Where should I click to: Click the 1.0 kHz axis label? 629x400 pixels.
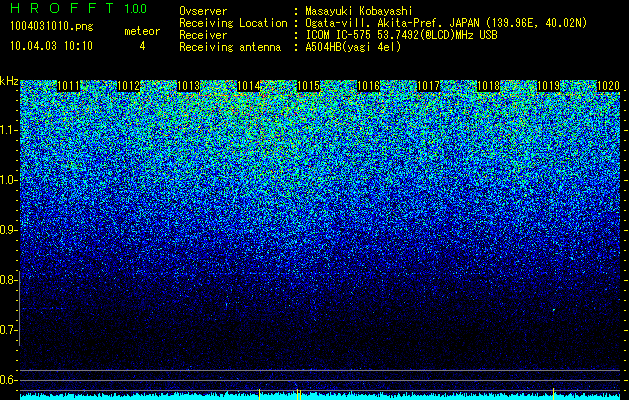point(8,180)
